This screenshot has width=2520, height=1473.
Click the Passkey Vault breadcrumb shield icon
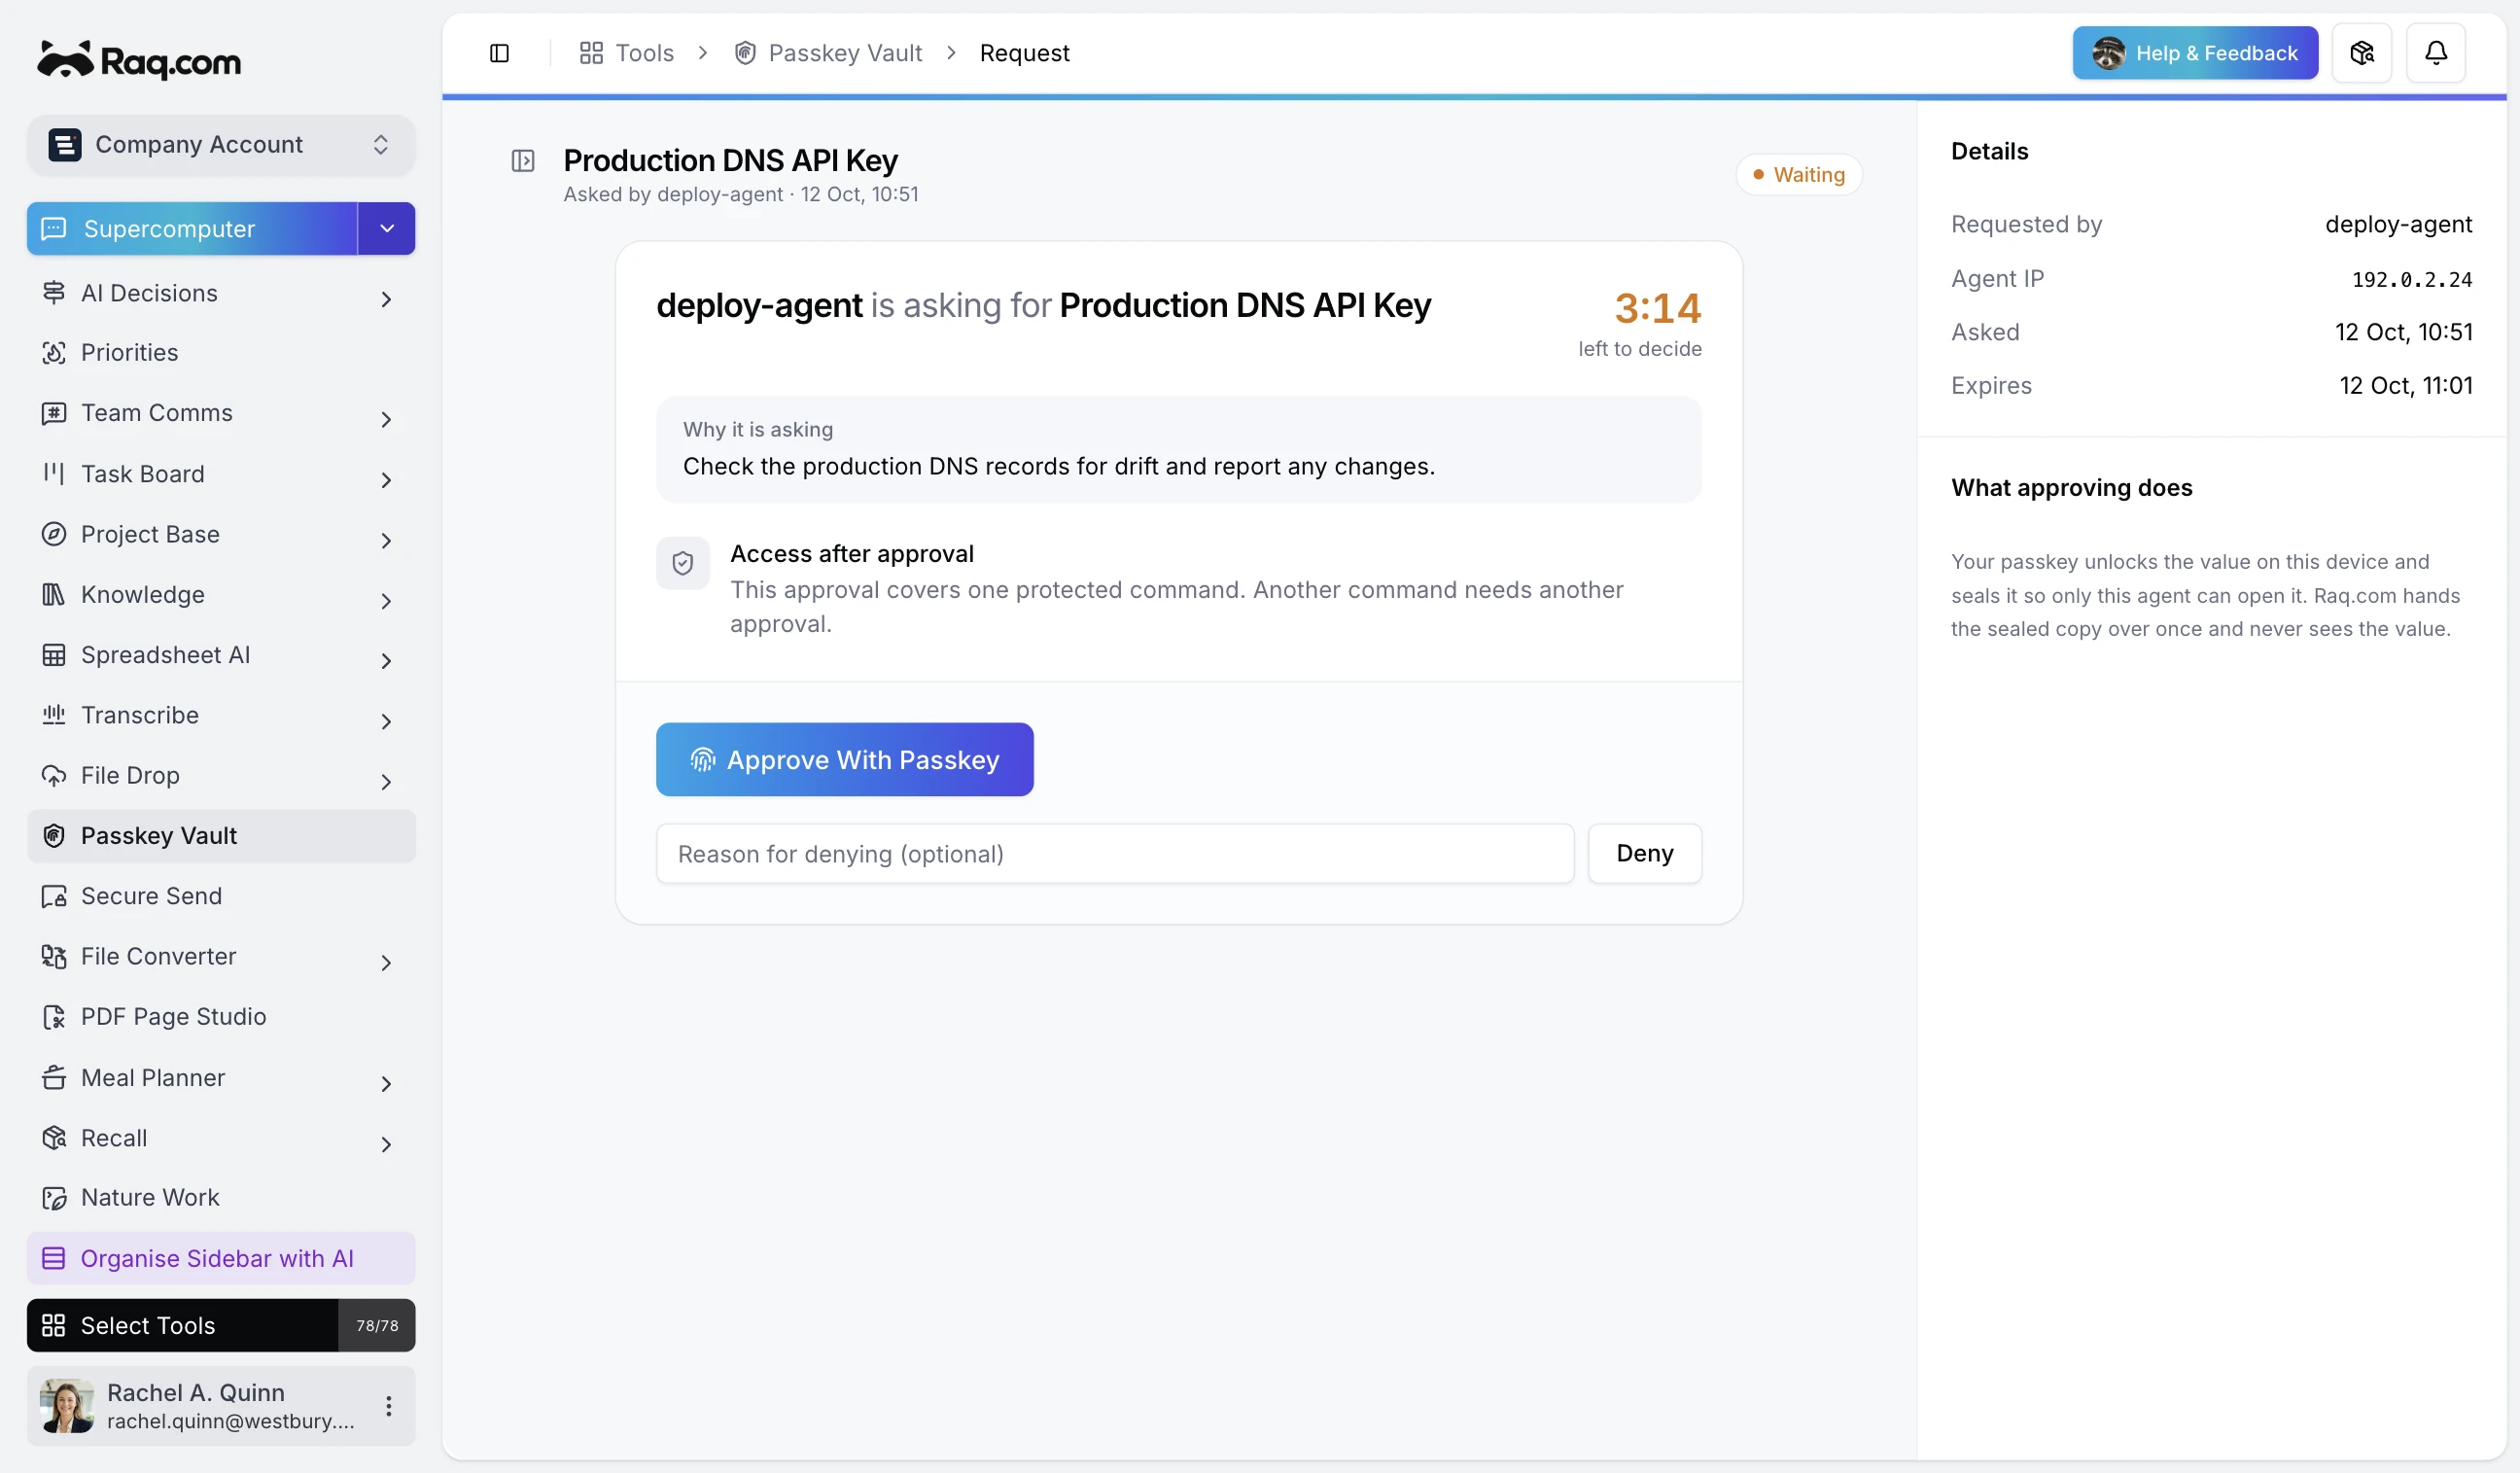point(745,53)
